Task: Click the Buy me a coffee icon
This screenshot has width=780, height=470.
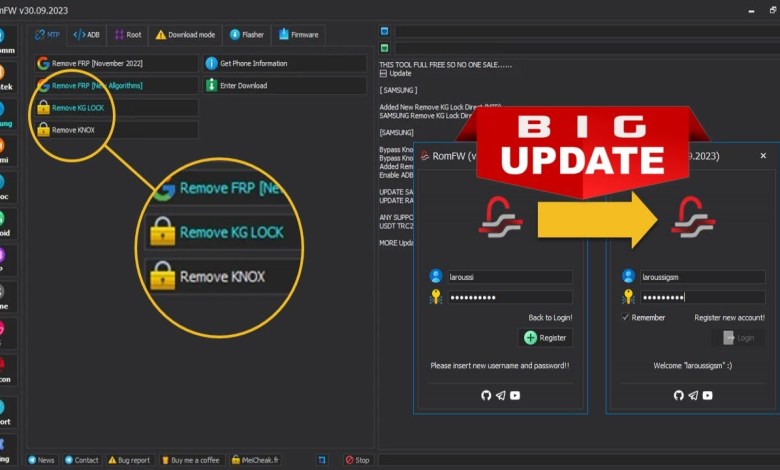Action: pos(165,460)
